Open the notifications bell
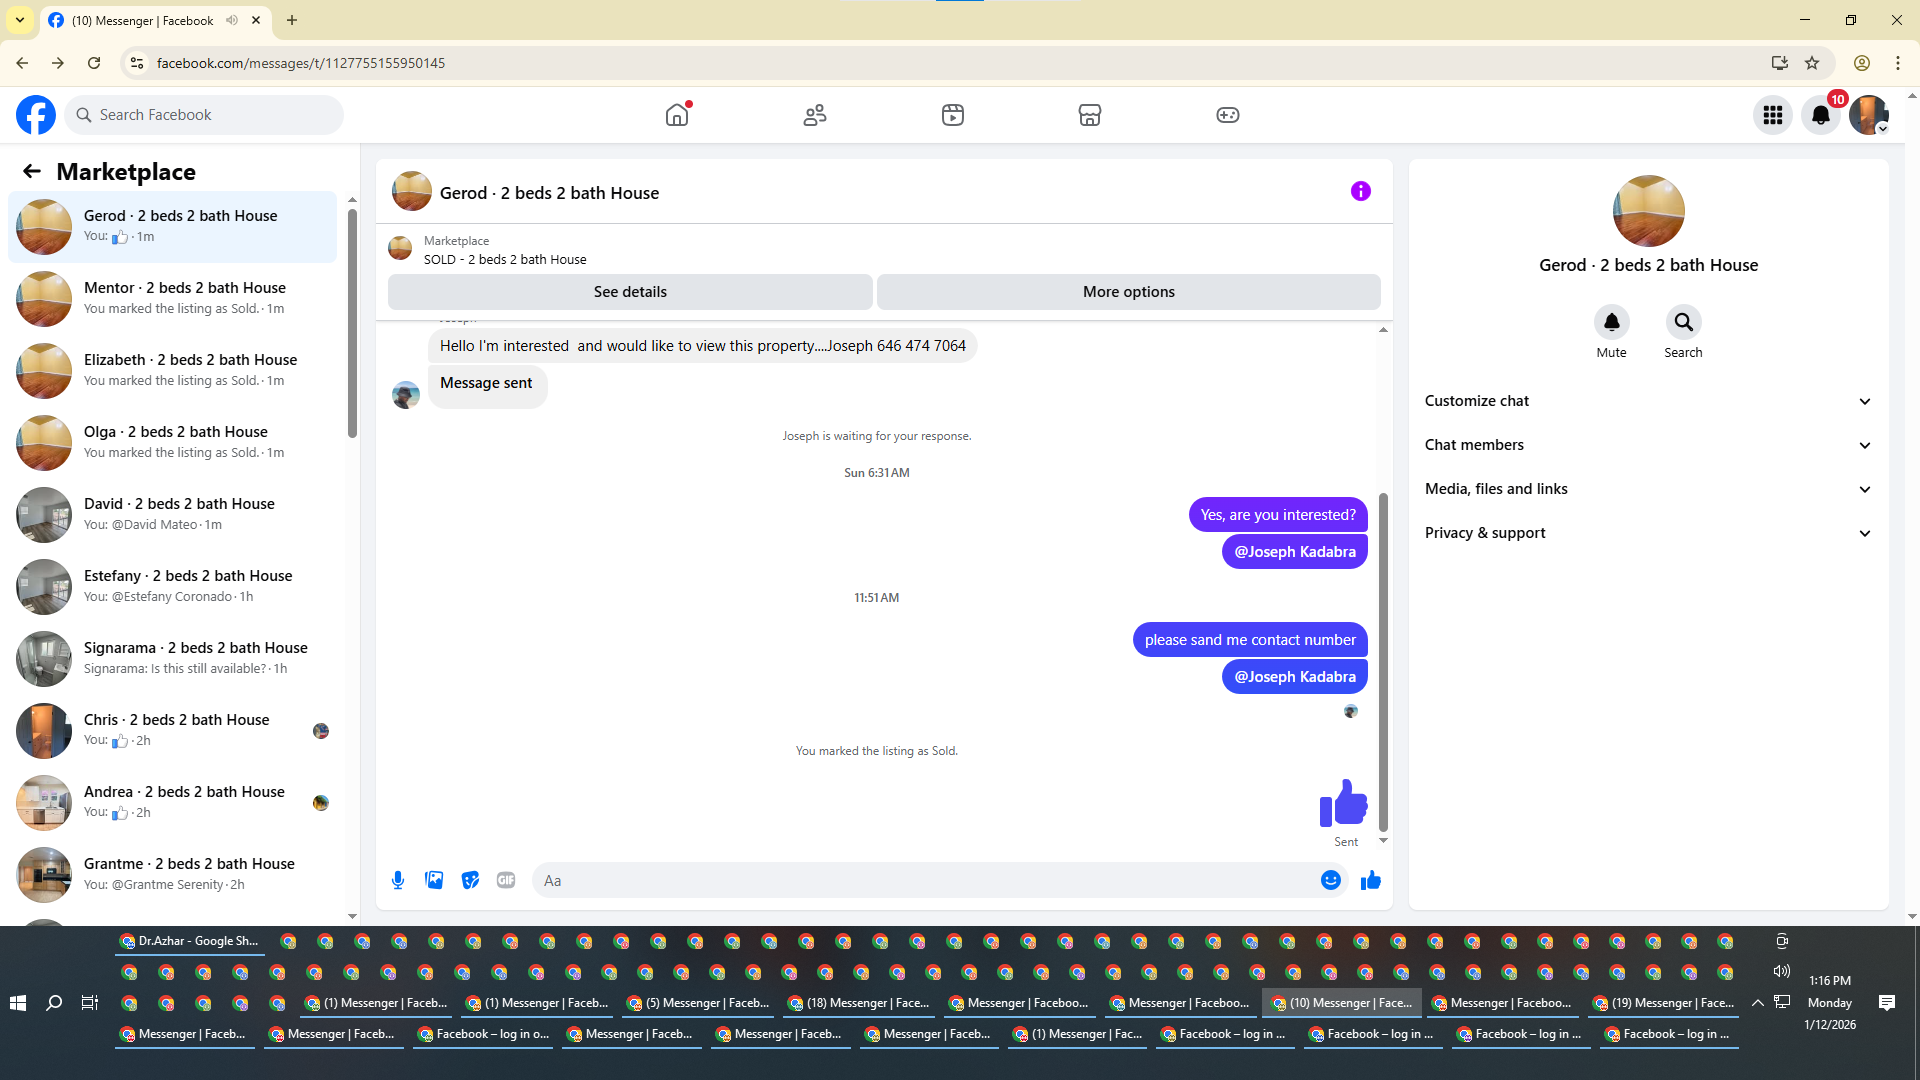 (x=1820, y=115)
